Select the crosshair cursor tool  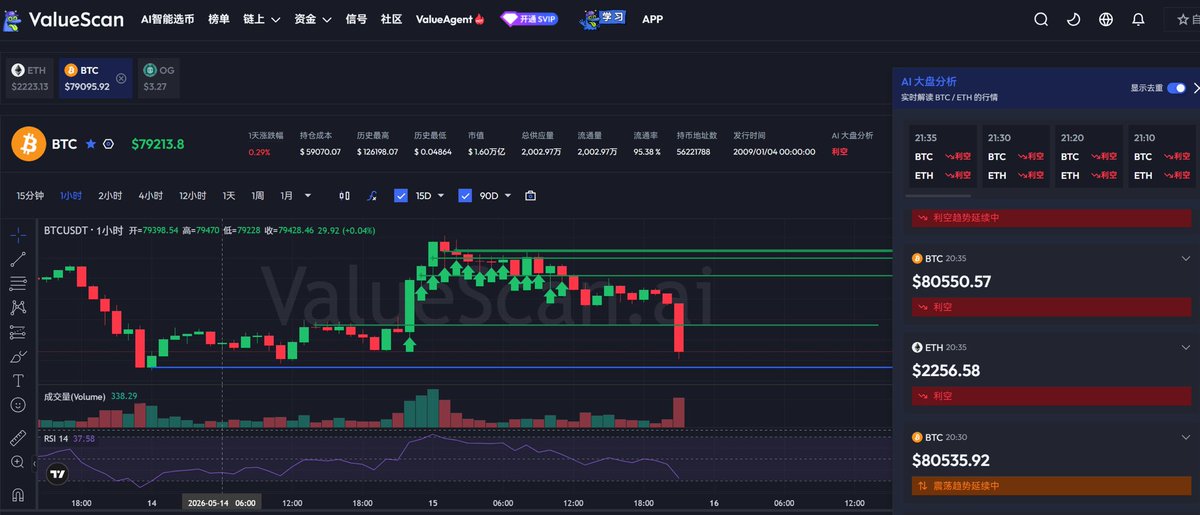click(x=18, y=235)
